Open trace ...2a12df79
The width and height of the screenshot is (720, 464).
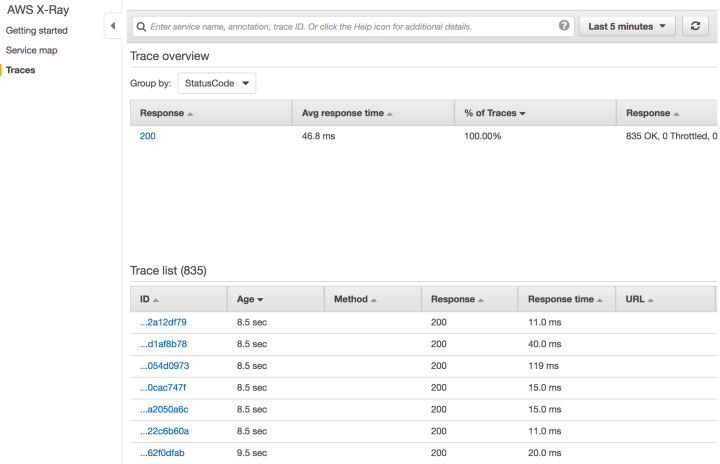pos(163,322)
